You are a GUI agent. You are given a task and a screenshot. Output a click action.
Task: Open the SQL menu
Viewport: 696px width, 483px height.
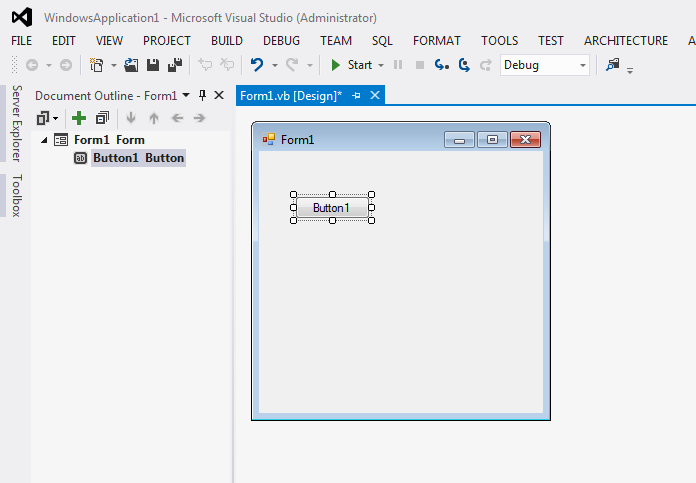click(x=382, y=41)
